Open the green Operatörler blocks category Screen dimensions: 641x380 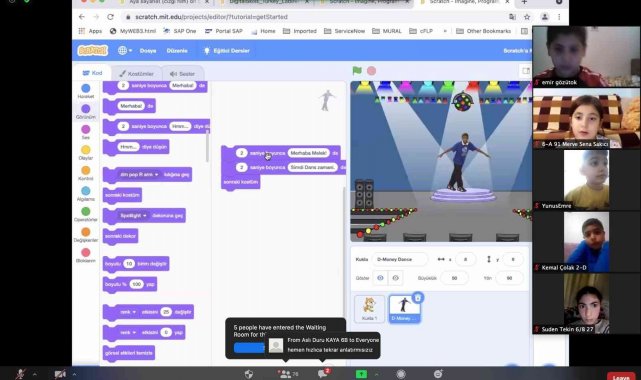[85, 211]
